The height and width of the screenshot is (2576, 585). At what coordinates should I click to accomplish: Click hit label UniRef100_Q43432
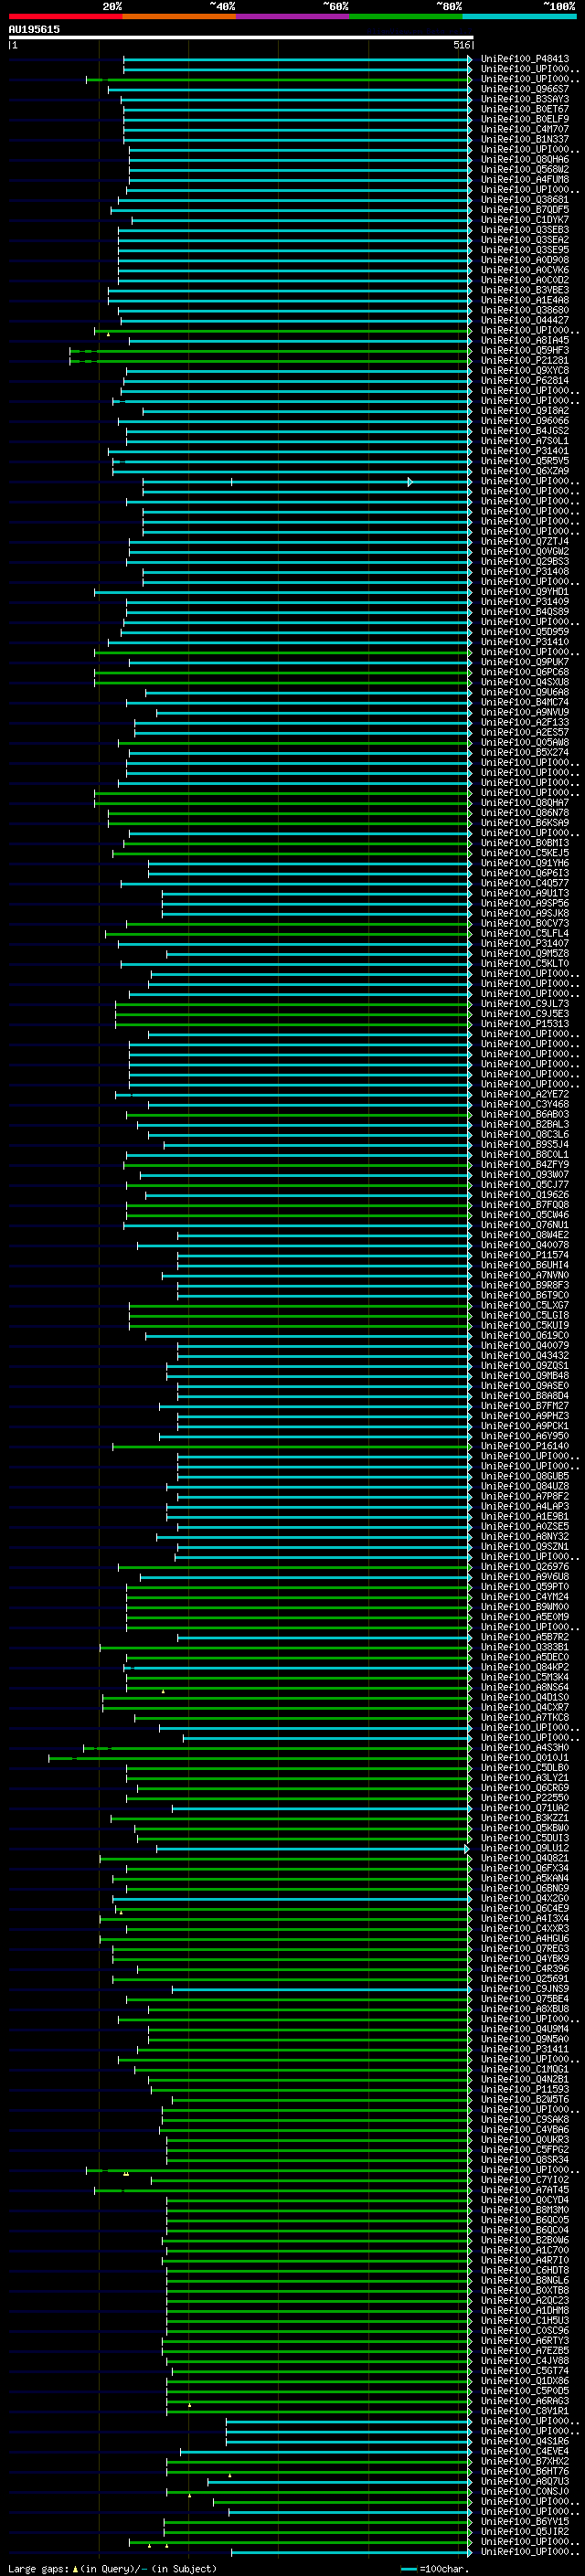tap(524, 1356)
